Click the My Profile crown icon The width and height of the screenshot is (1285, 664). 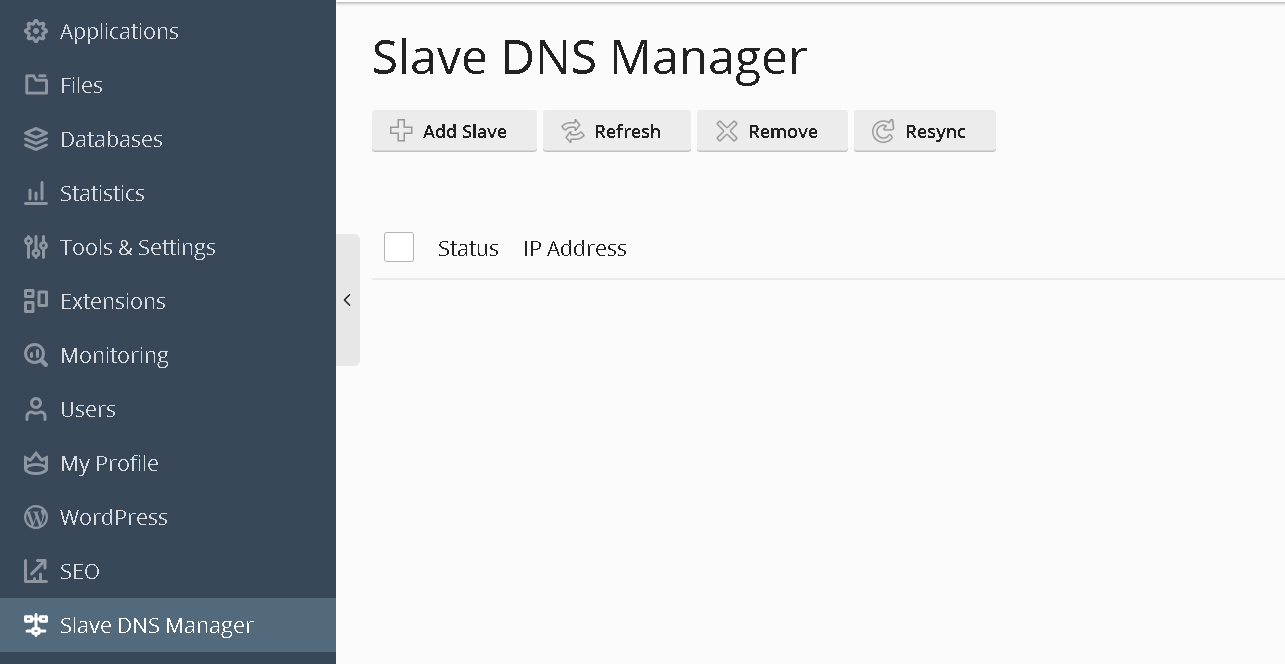[x=36, y=463]
